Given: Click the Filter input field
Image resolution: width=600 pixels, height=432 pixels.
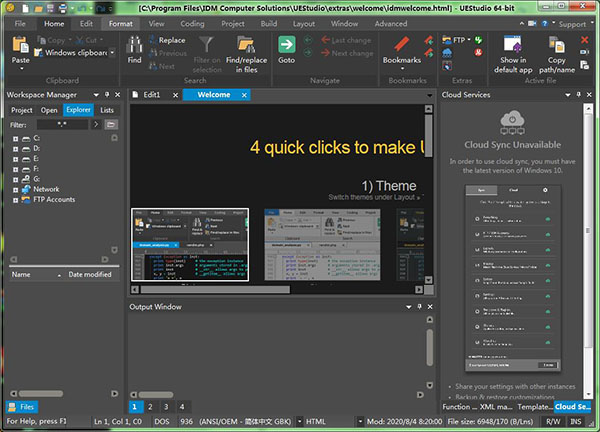Looking at the screenshot, I should [62, 124].
